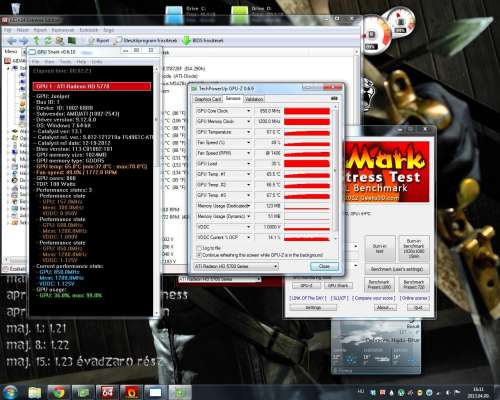The width and height of the screenshot is (500, 400).
Task: Click Drive D desktop gadget icon
Action: (x=240, y=15)
